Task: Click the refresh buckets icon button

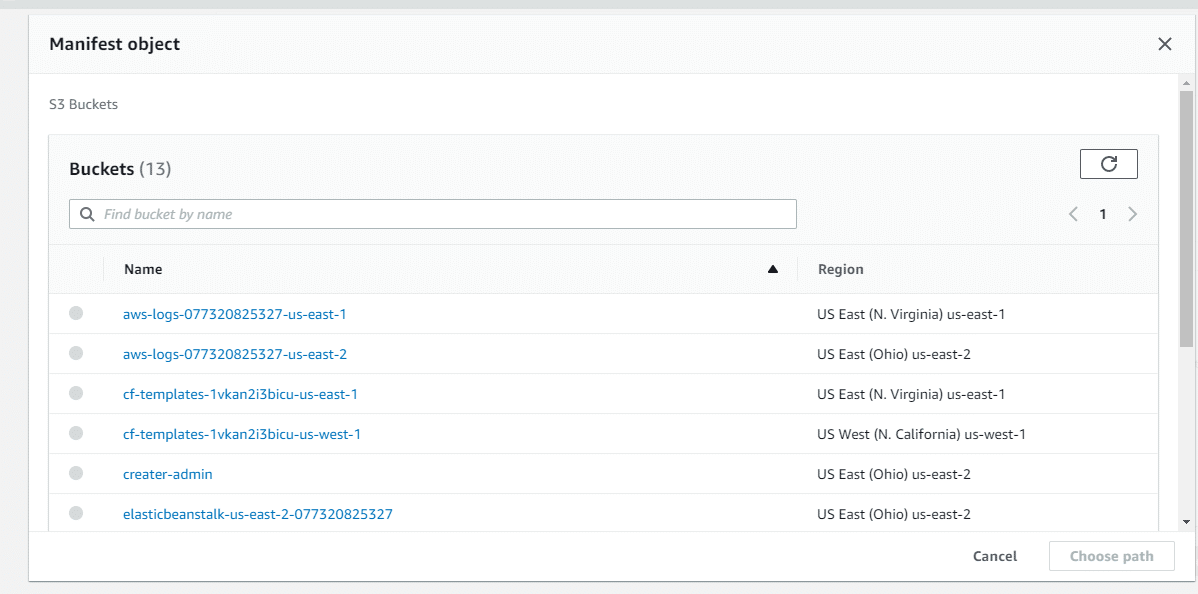Action: pos(1109,164)
